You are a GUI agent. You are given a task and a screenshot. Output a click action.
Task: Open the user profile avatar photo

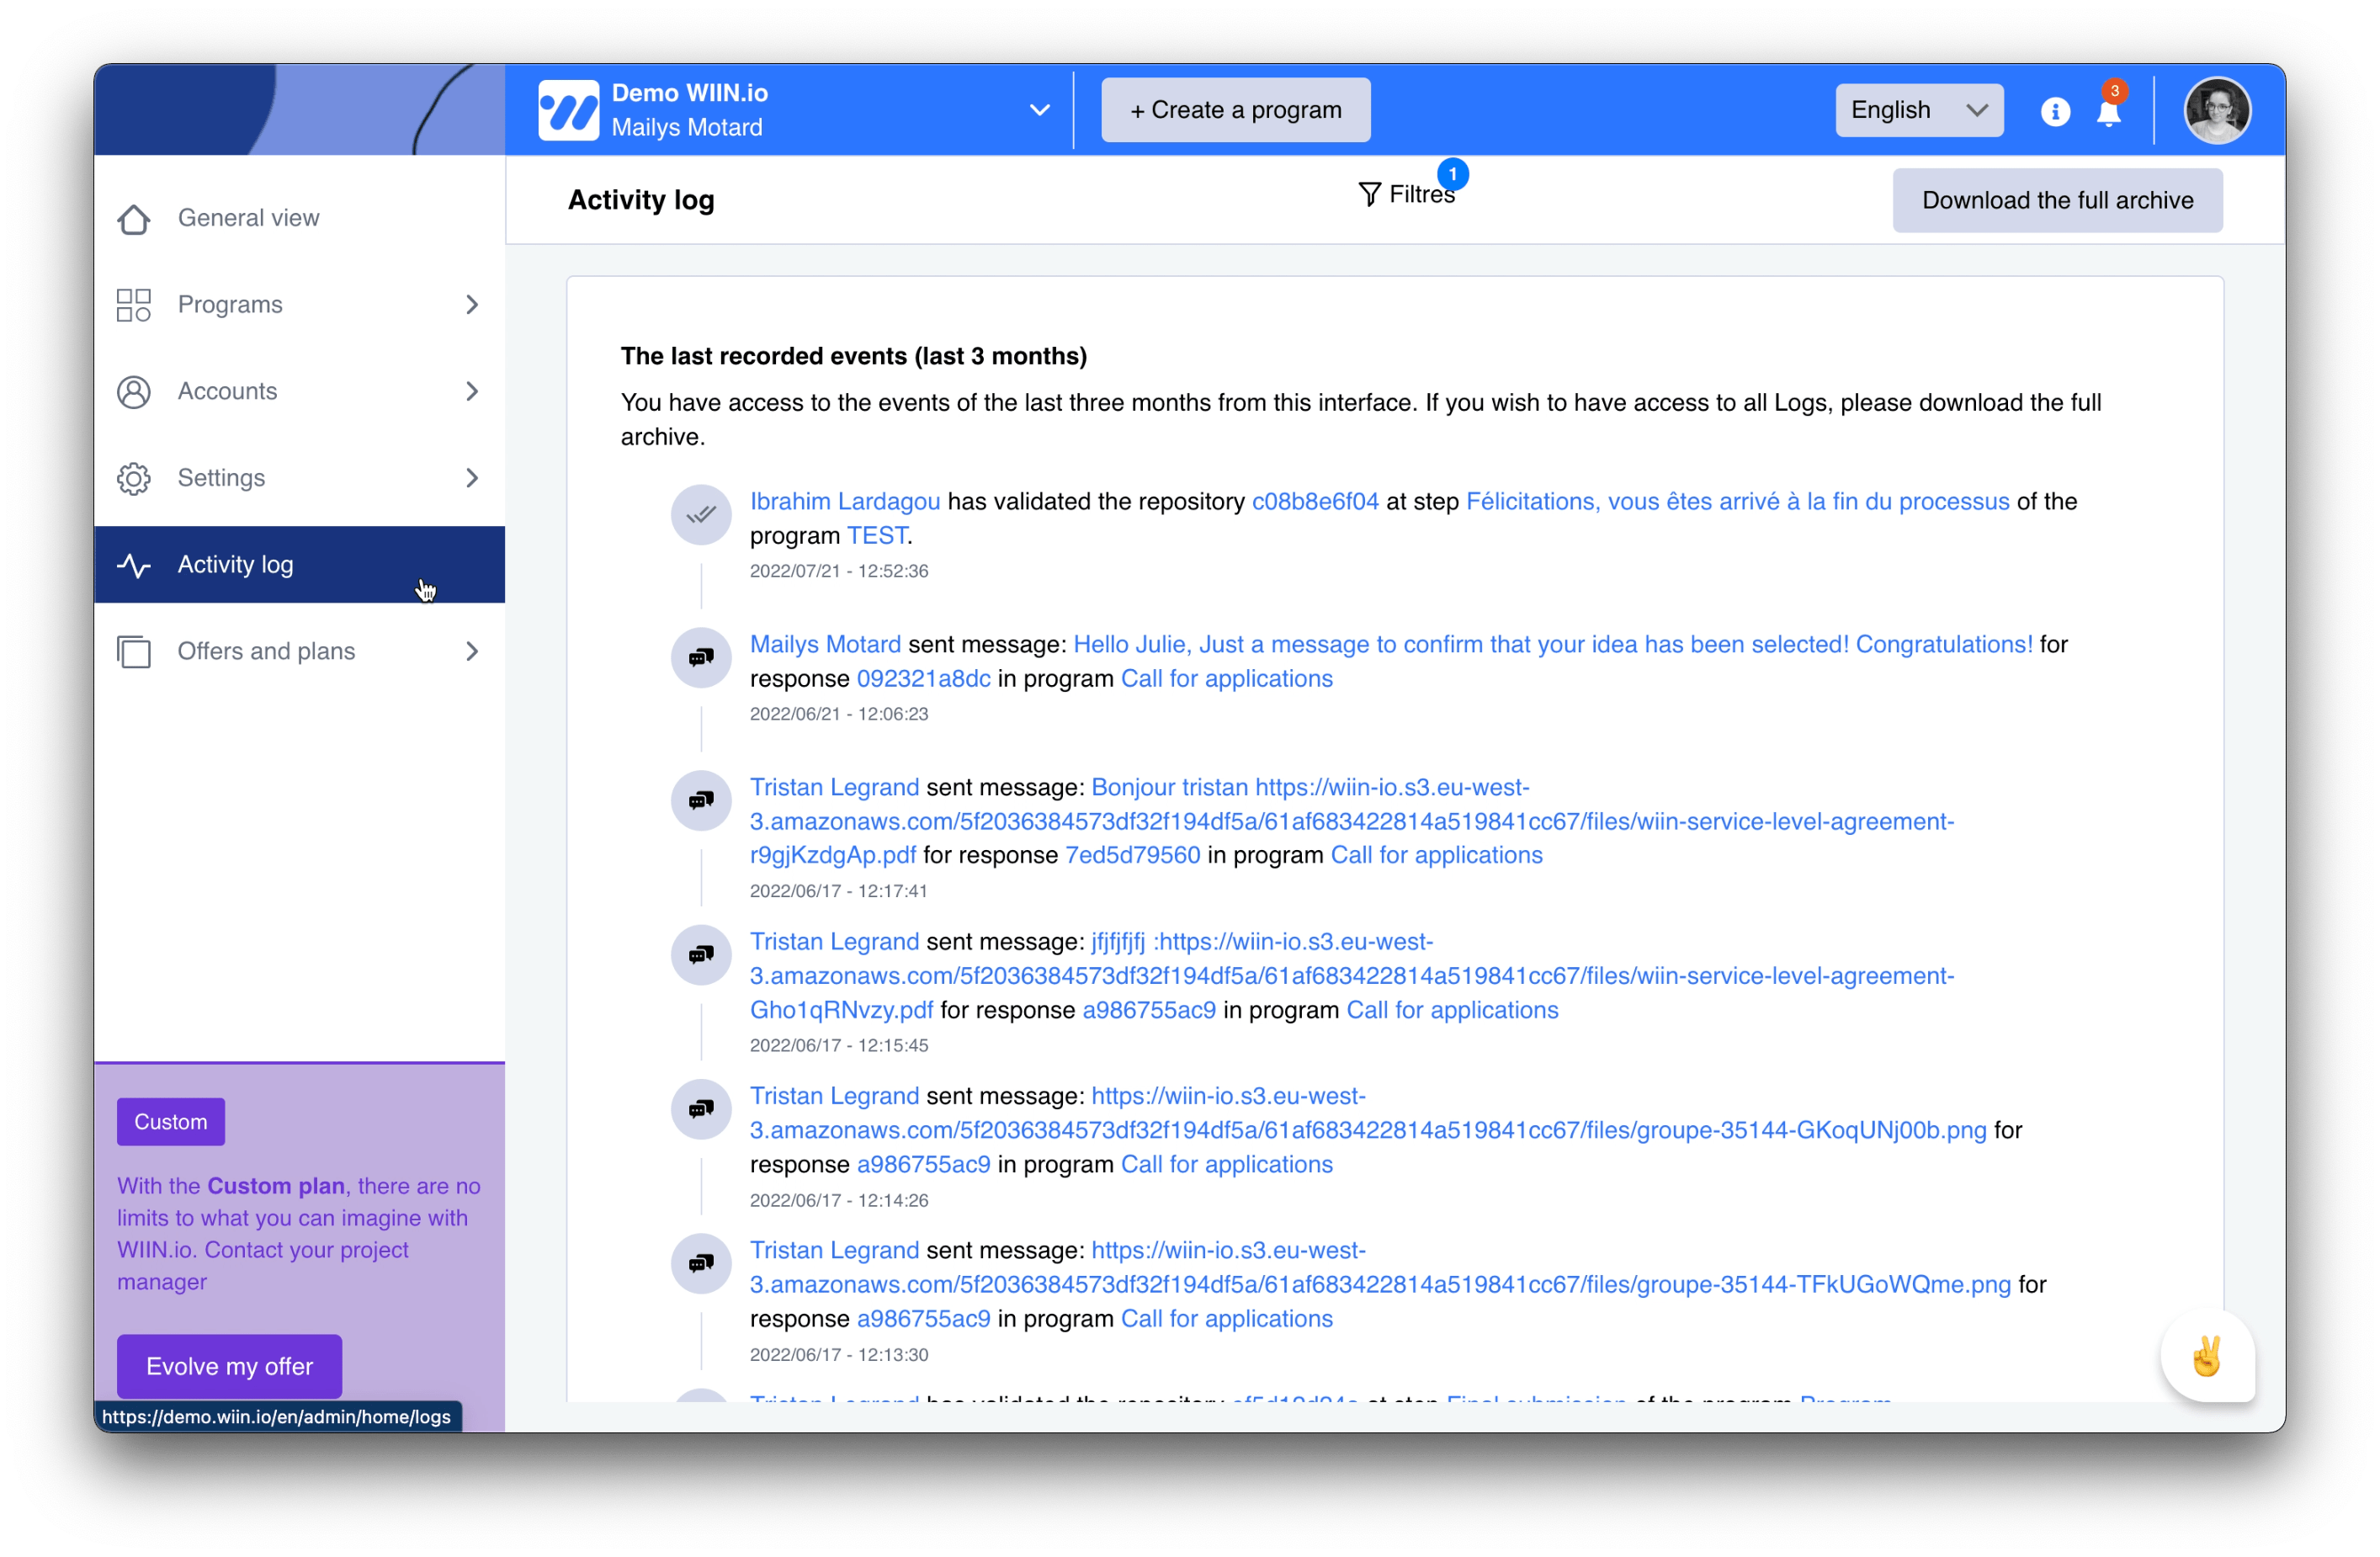coord(2217,110)
